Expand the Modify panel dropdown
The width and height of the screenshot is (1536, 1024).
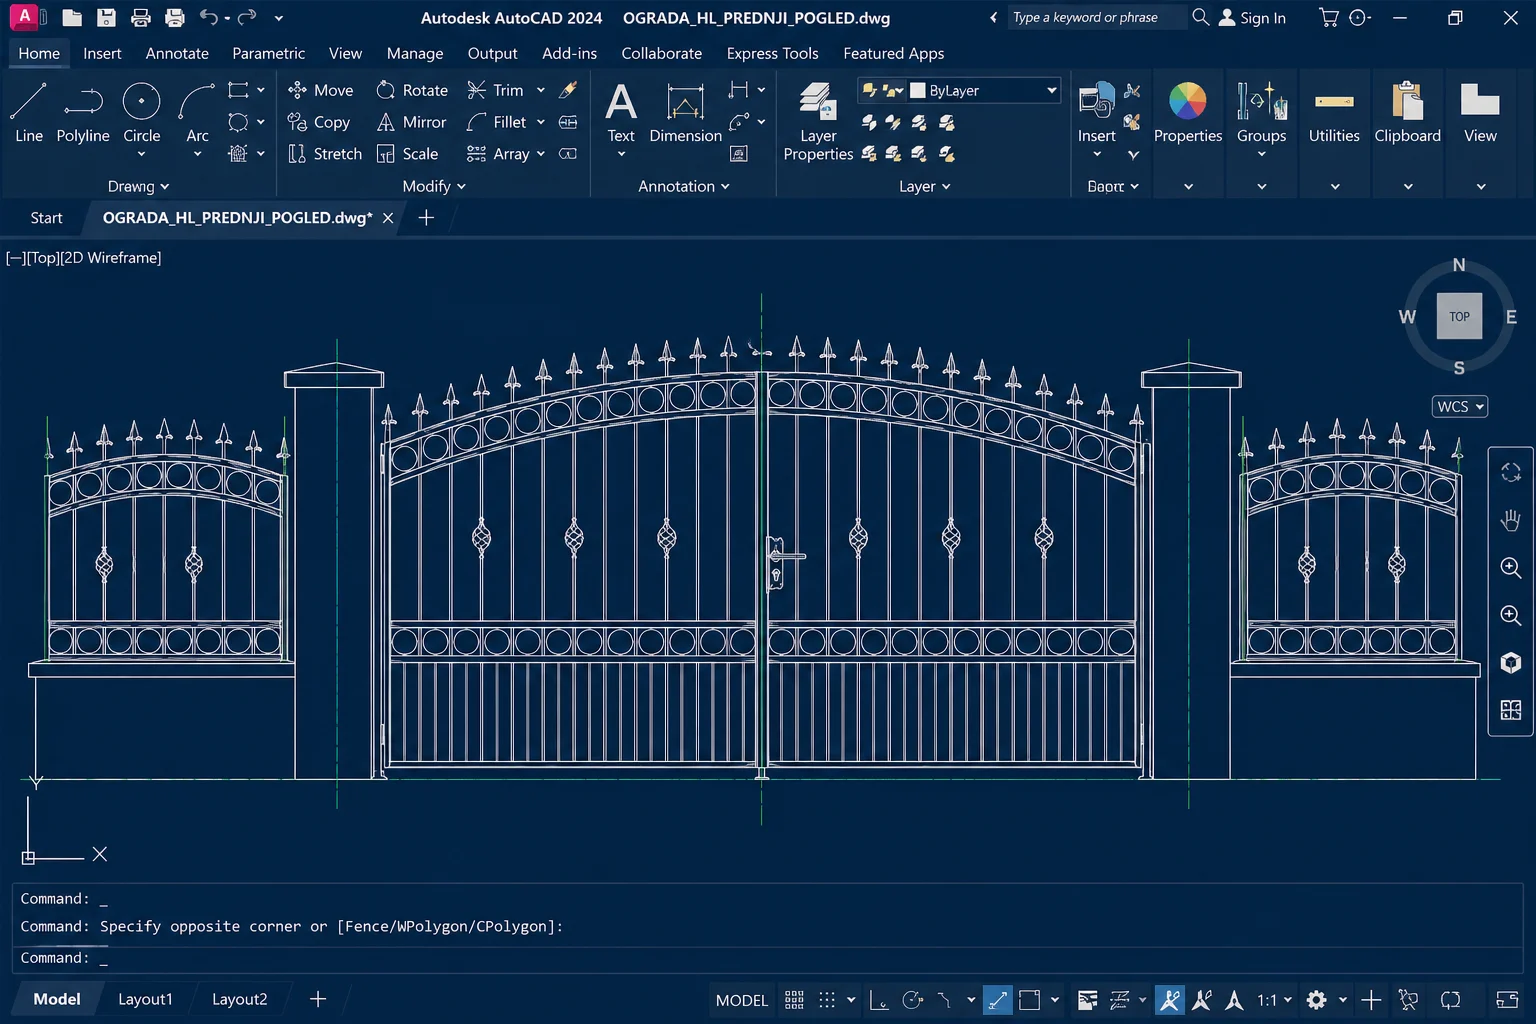pos(434,186)
